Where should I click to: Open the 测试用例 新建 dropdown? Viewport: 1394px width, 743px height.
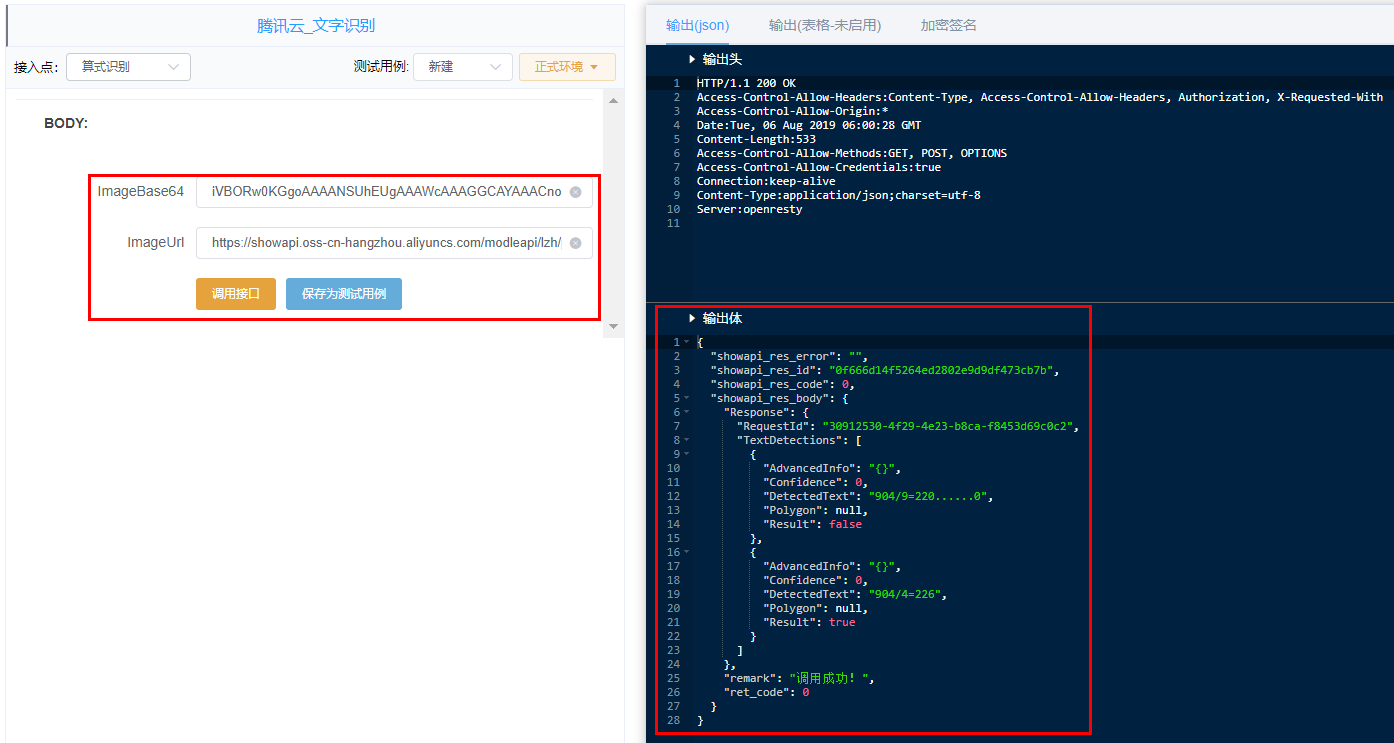click(463, 67)
